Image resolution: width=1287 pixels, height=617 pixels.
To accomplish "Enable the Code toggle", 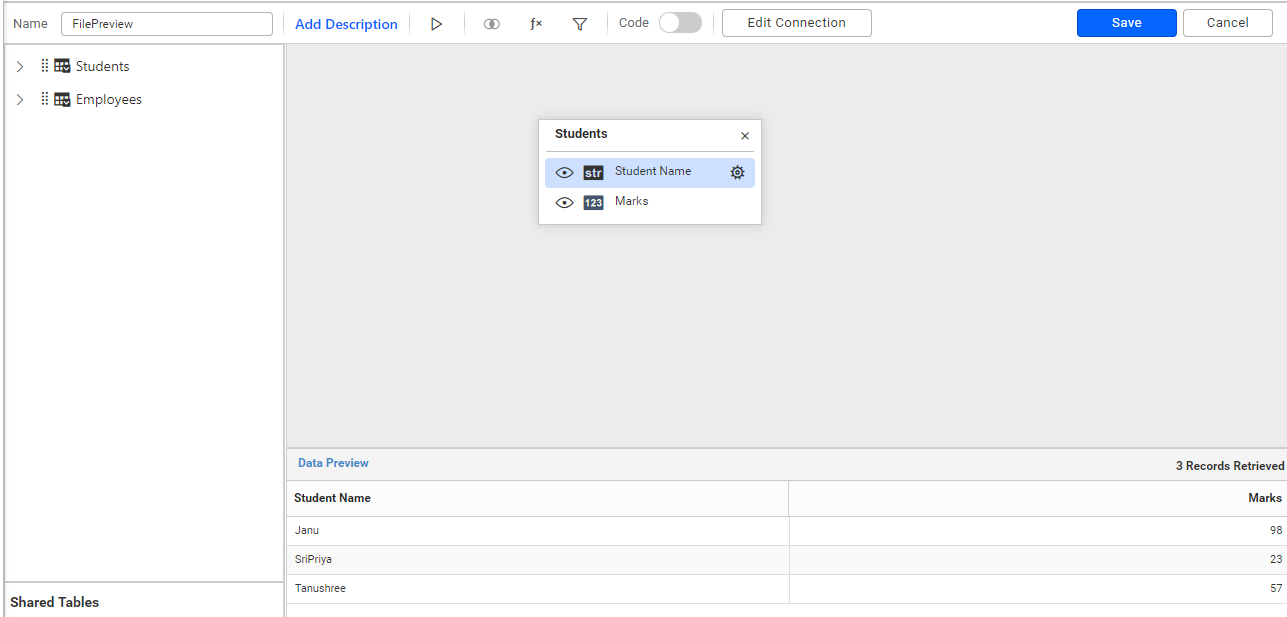I will 680,21.
